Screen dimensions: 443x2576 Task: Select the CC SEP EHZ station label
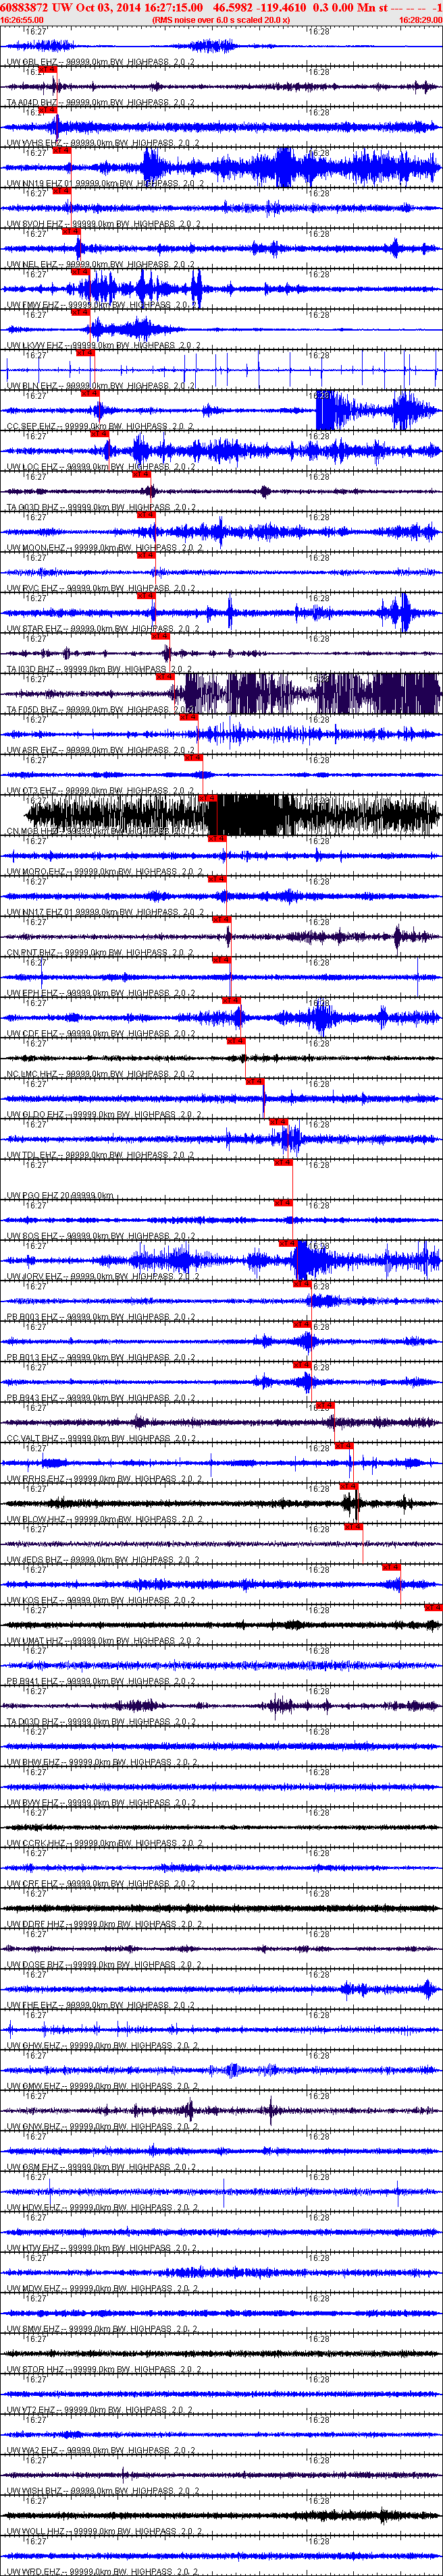point(101,426)
